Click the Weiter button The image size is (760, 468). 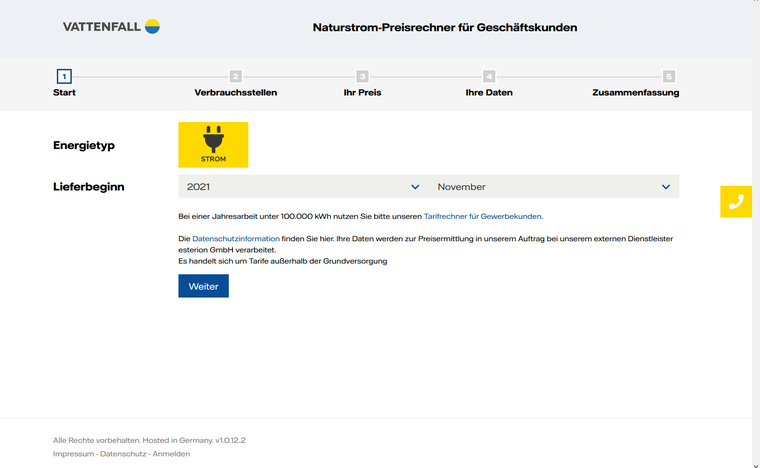(204, 286)
